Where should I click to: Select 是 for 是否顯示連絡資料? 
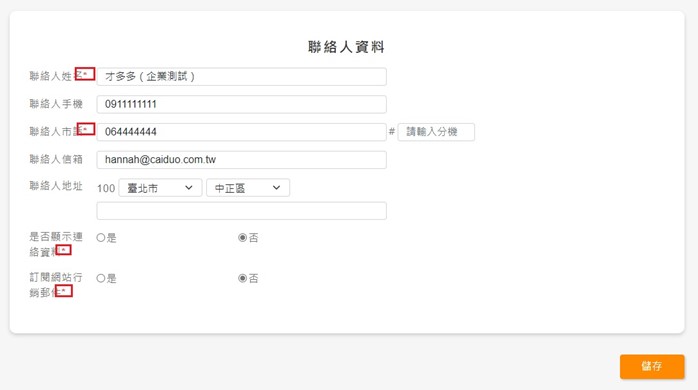pyautogui.click(x=101, y=238)
